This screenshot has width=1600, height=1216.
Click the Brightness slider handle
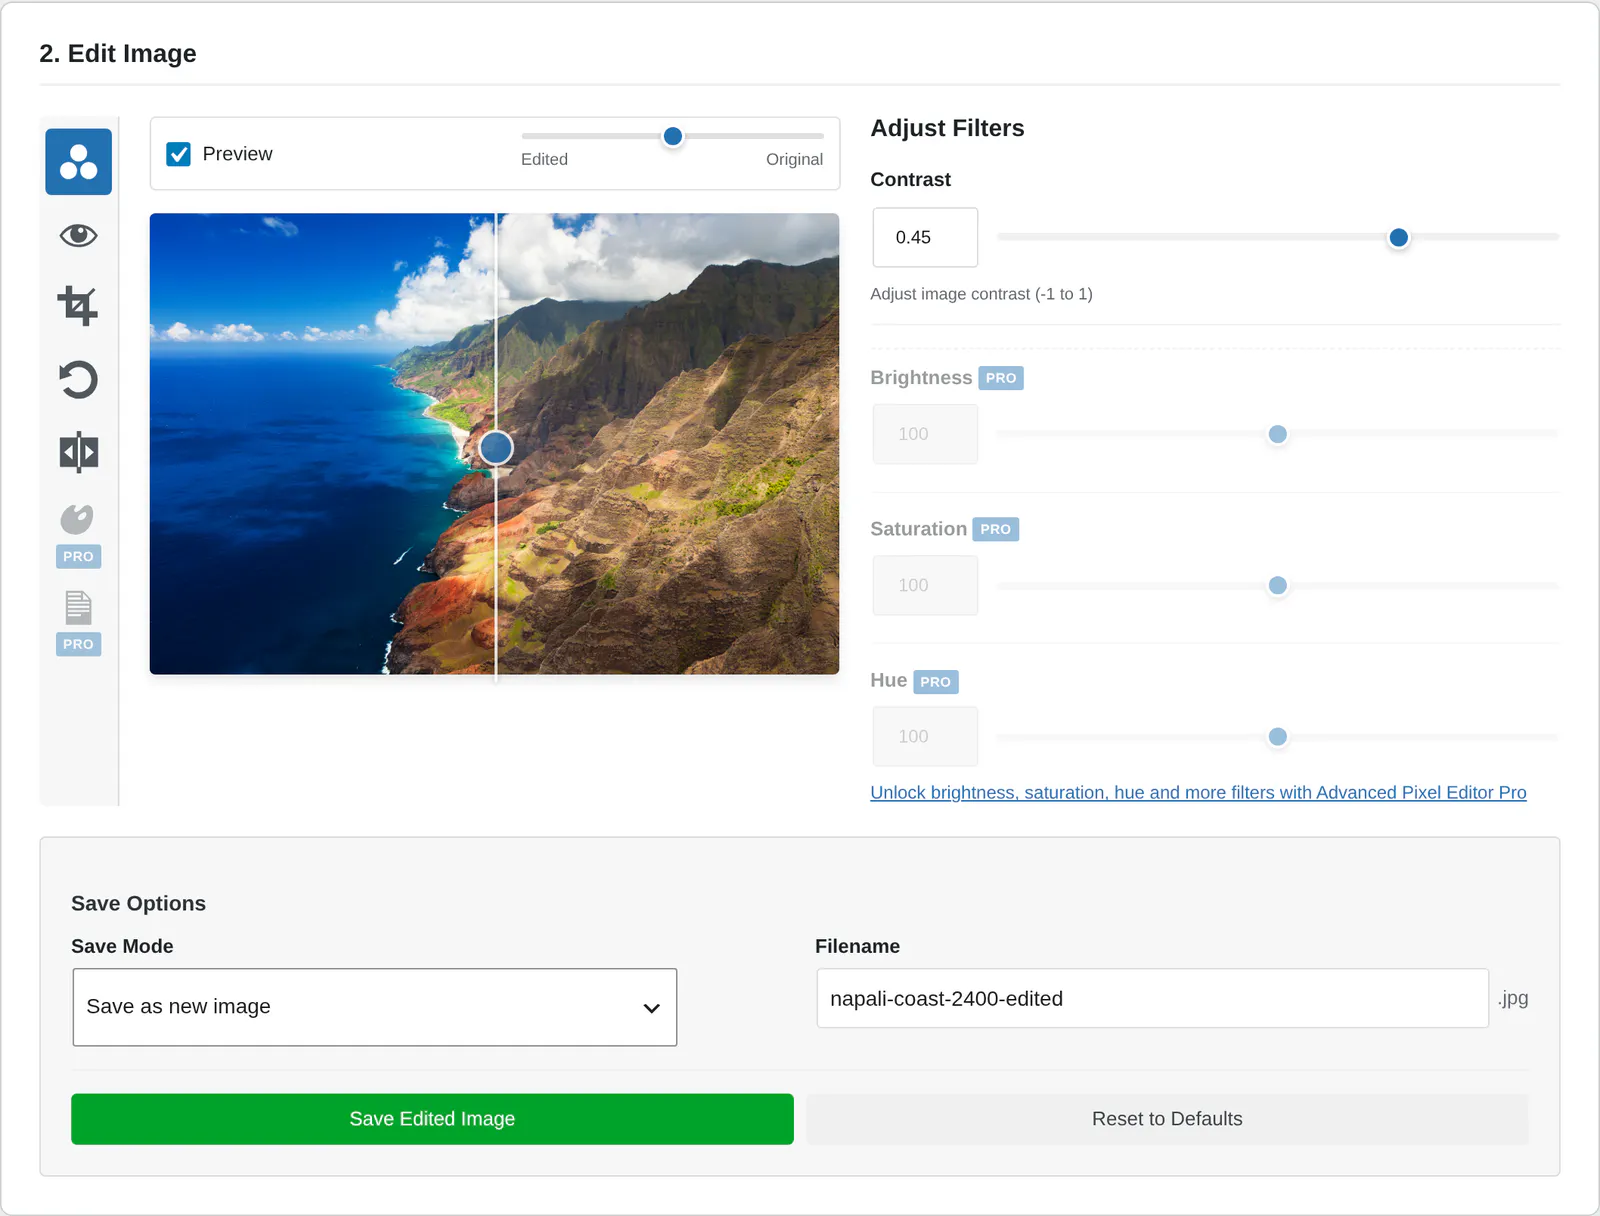point(1277,434)
